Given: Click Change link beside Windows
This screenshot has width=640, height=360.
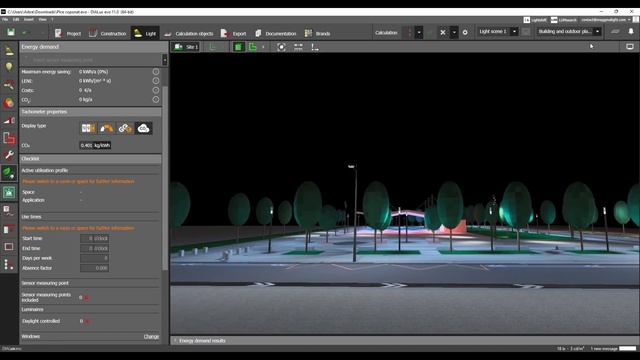Looking at the screenshot, I should tap(151, 337).
